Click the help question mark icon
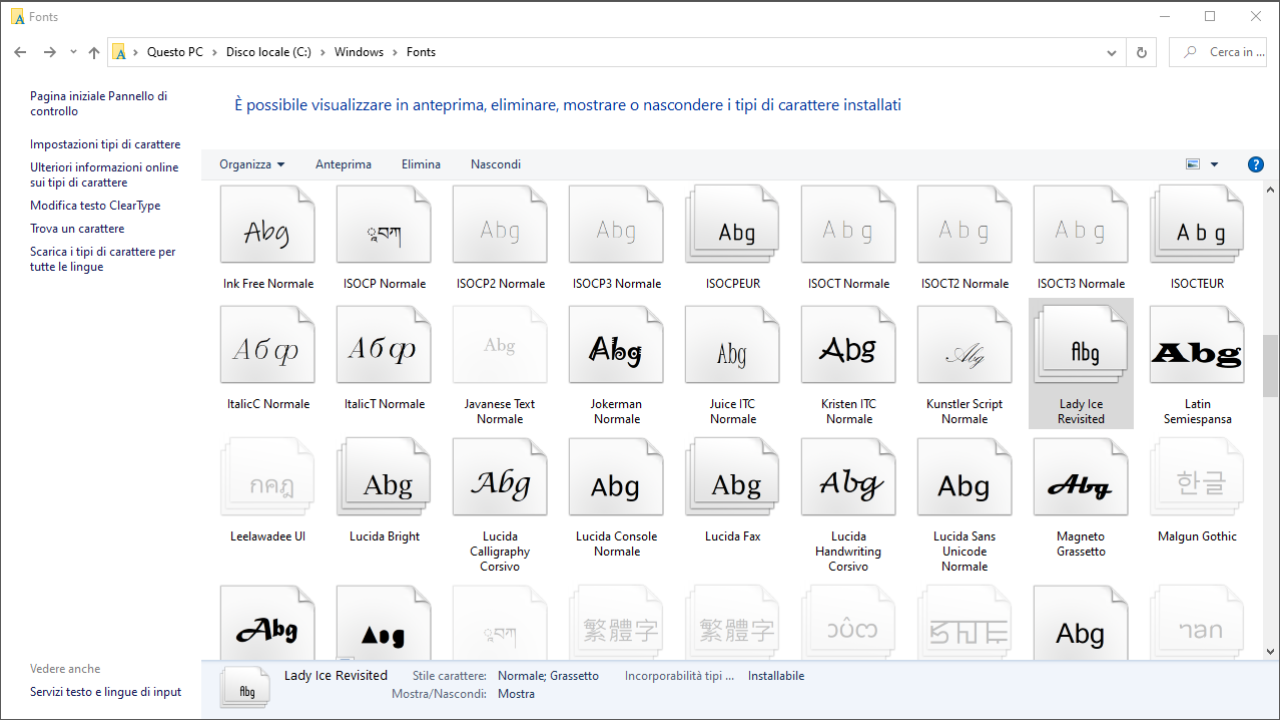 (x=1256, y=165)
